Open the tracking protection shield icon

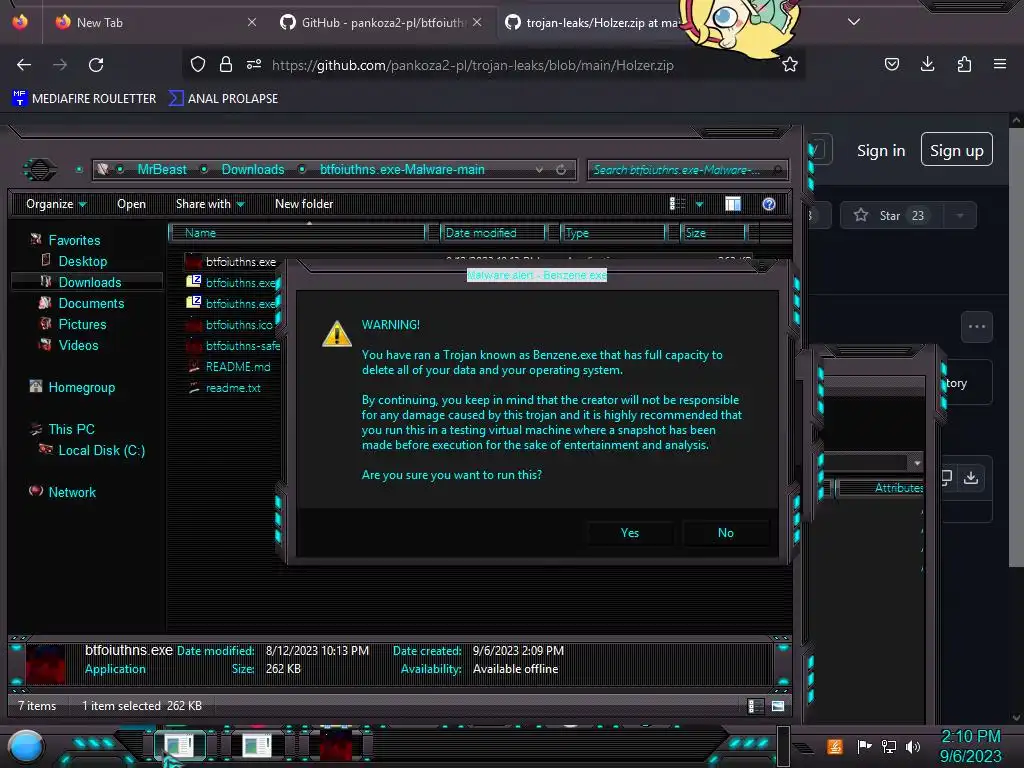pos(198,64)
